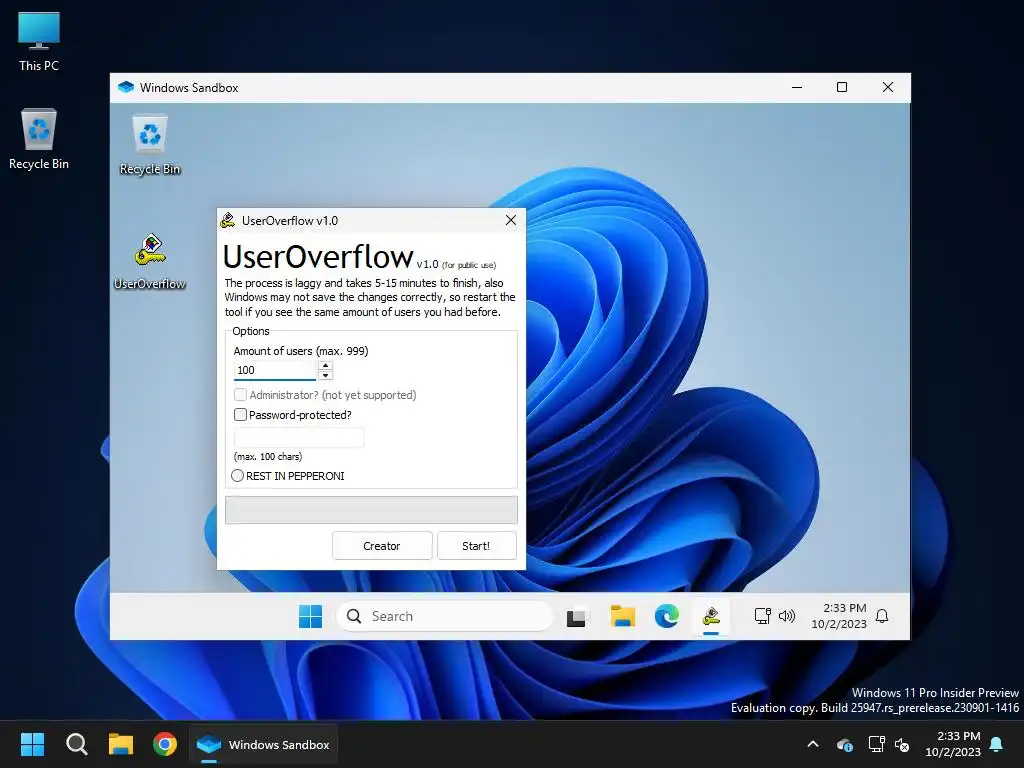
Task: Open the host desktop Recycle Bin
Action: click(x=39, y=138)
